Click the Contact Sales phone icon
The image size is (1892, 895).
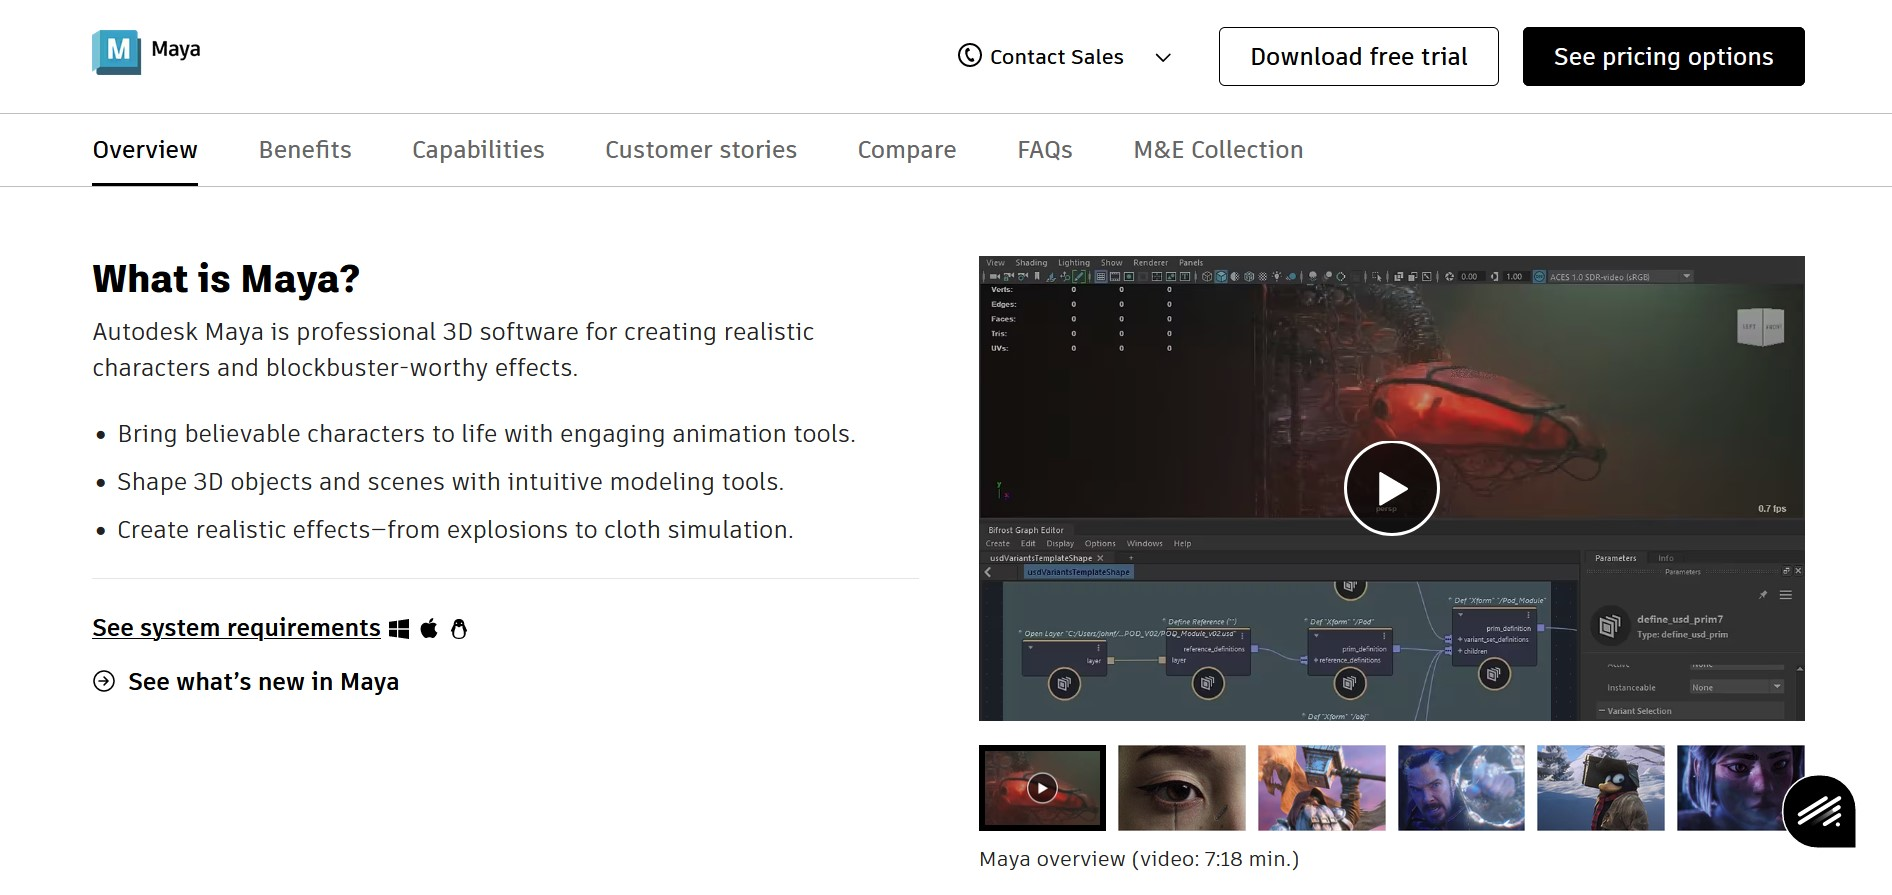(x=969, y=56)
